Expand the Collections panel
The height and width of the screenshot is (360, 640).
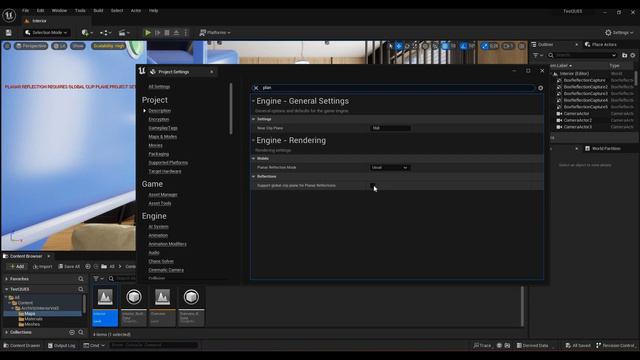click(x=7, y=332)
